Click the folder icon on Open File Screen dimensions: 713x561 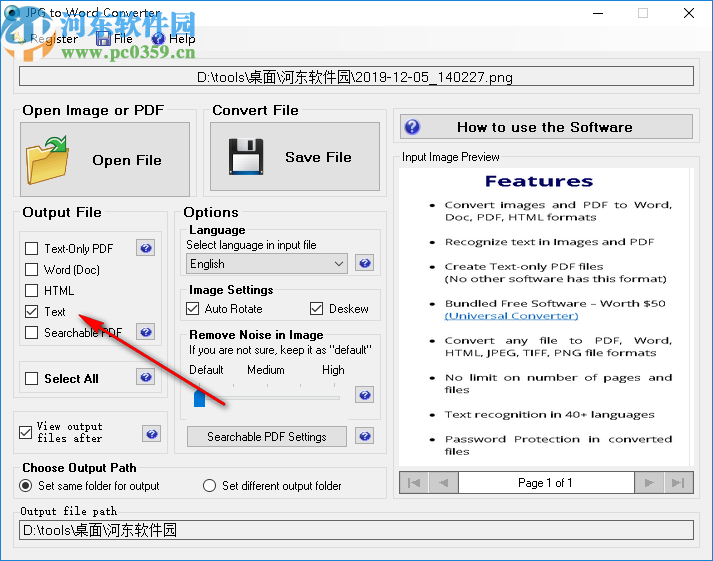point(47,160)
